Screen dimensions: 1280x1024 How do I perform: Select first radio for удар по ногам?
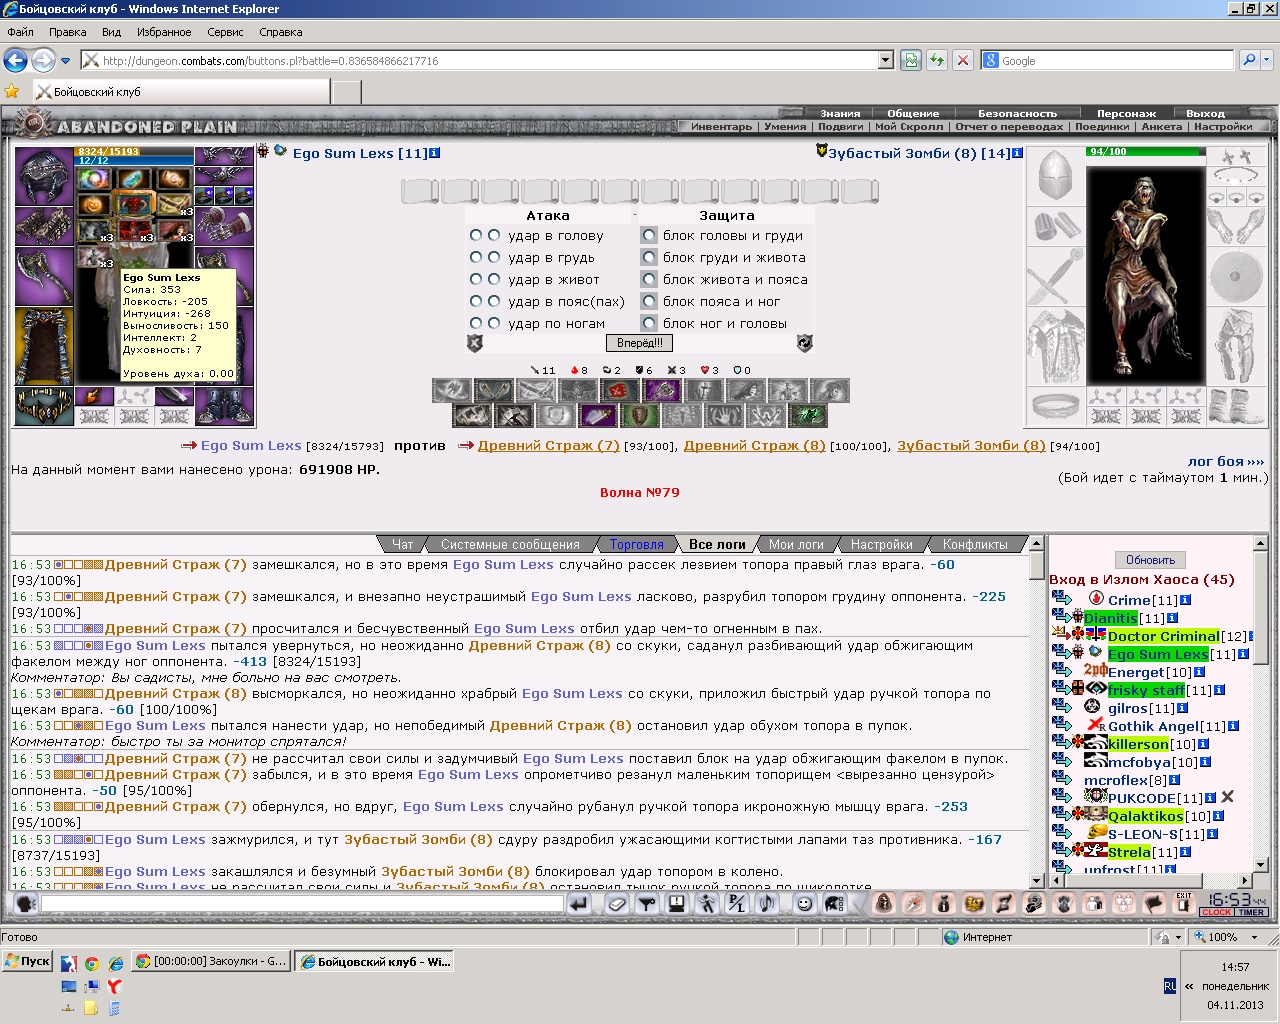click(476, 323)
